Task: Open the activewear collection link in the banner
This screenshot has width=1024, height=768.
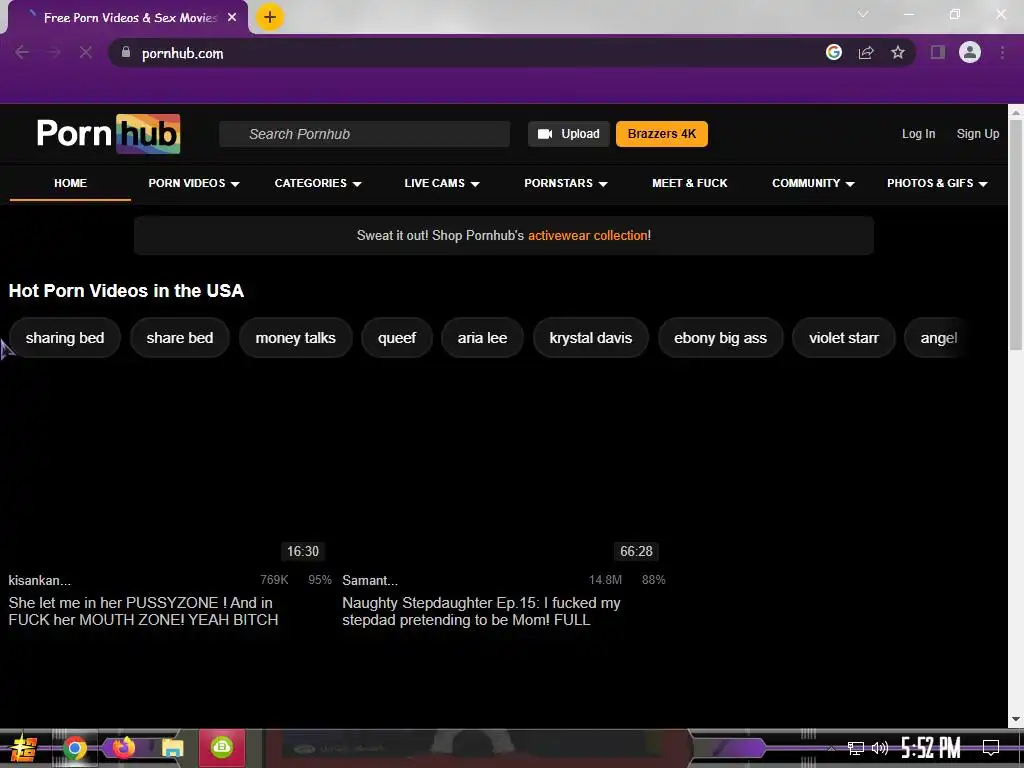Action: (589, 235)
